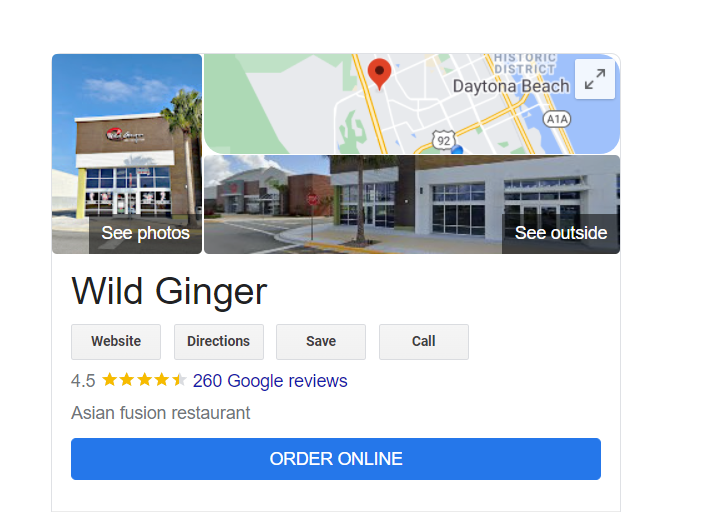Open See outside street view image
This screenshot has height=512, width=709.
point(412,204)
